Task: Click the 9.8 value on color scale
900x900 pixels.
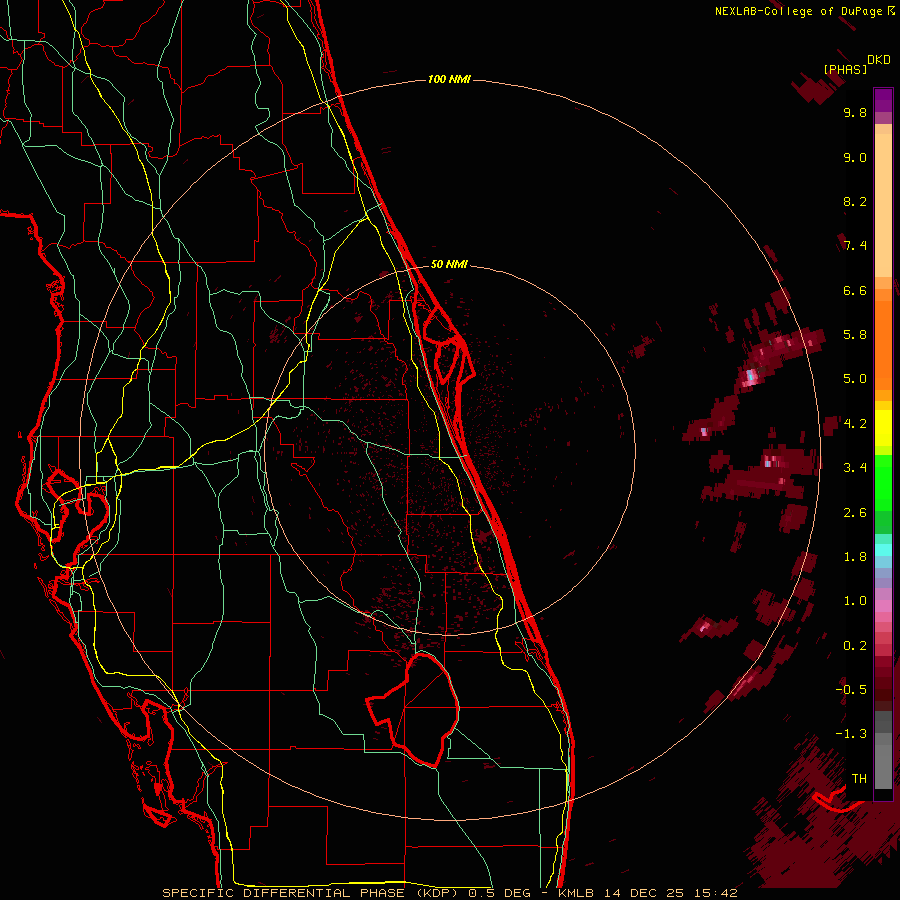Action: 855,113
